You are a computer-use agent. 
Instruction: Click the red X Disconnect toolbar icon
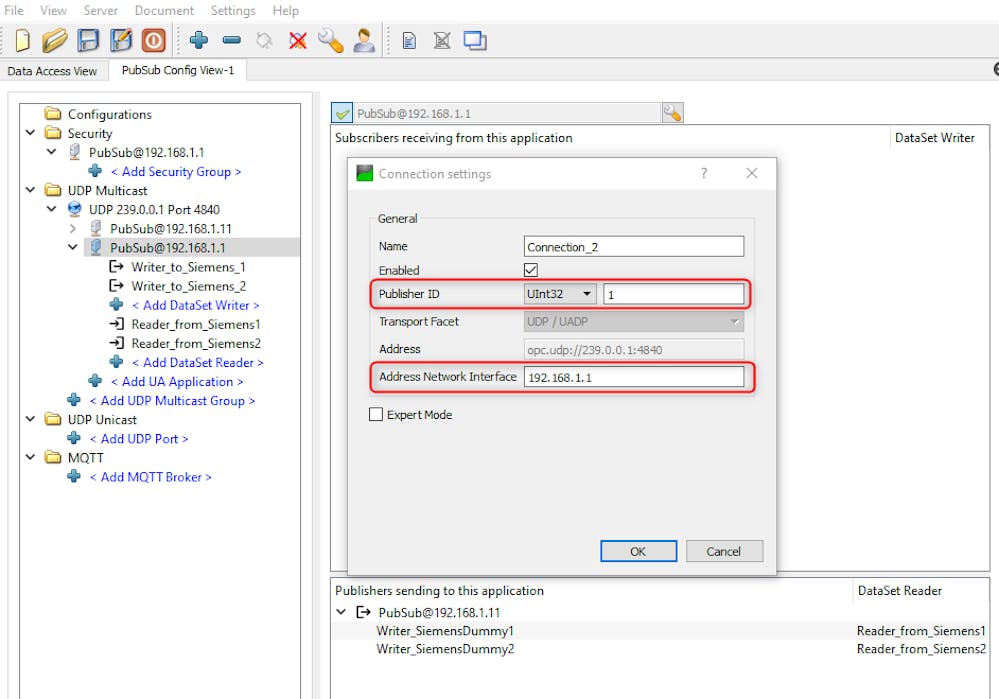click(x=298, y=41)
